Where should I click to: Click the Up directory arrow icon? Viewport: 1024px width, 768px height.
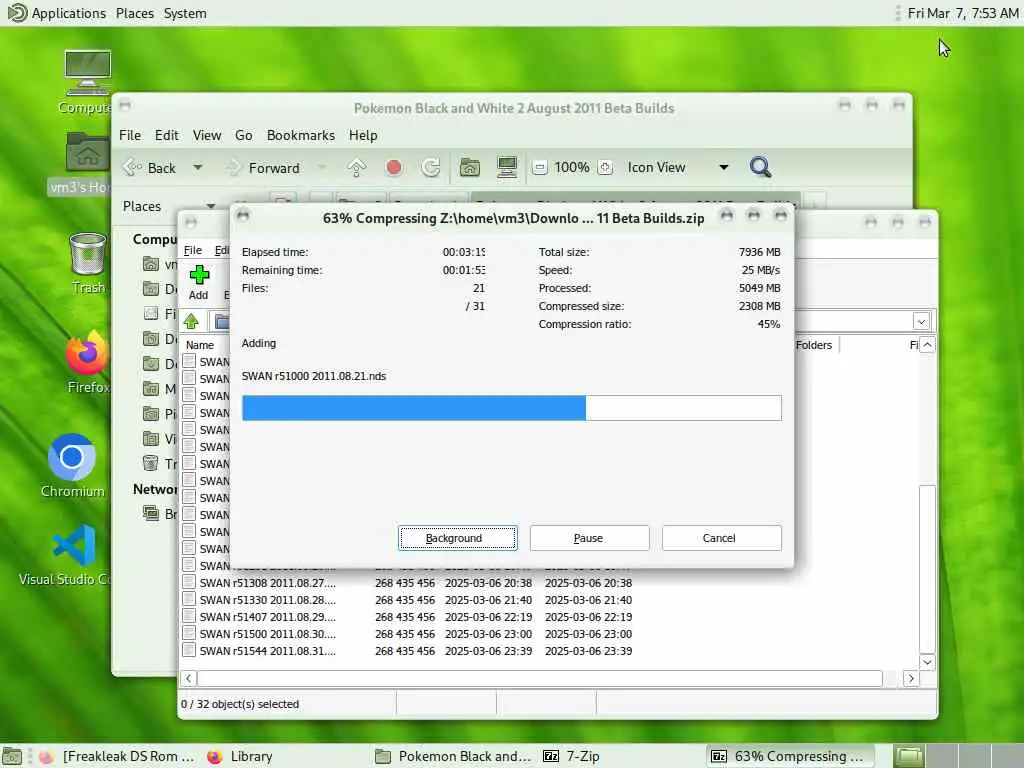[357, 168]
